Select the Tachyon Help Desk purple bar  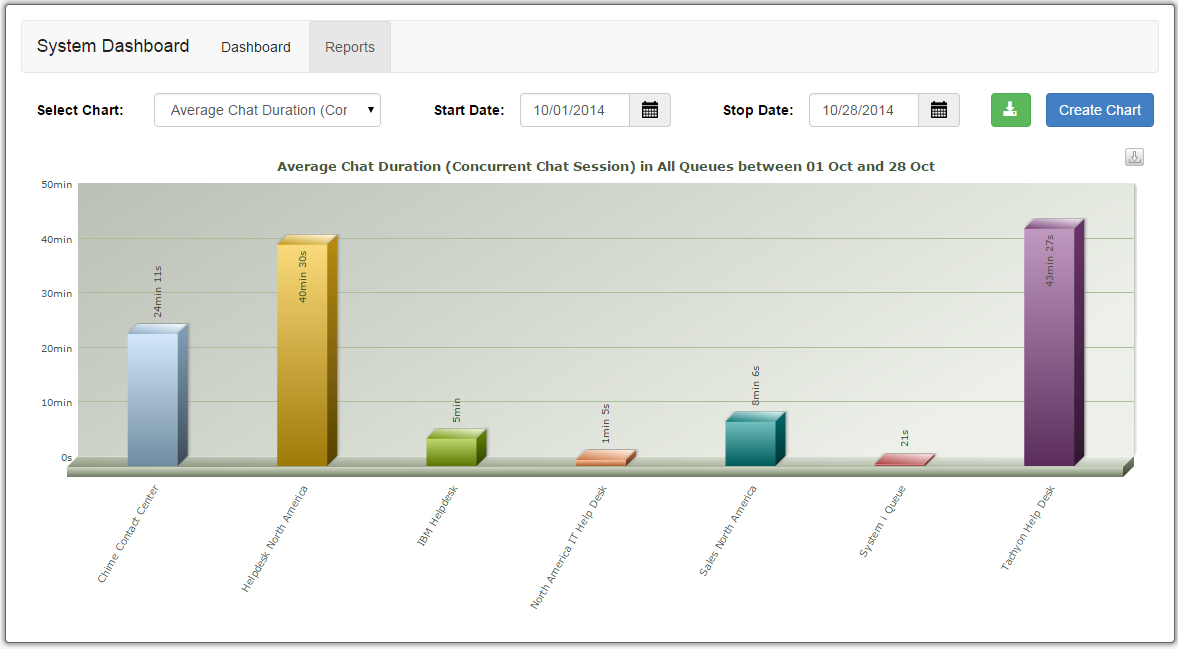[1053, 343]
